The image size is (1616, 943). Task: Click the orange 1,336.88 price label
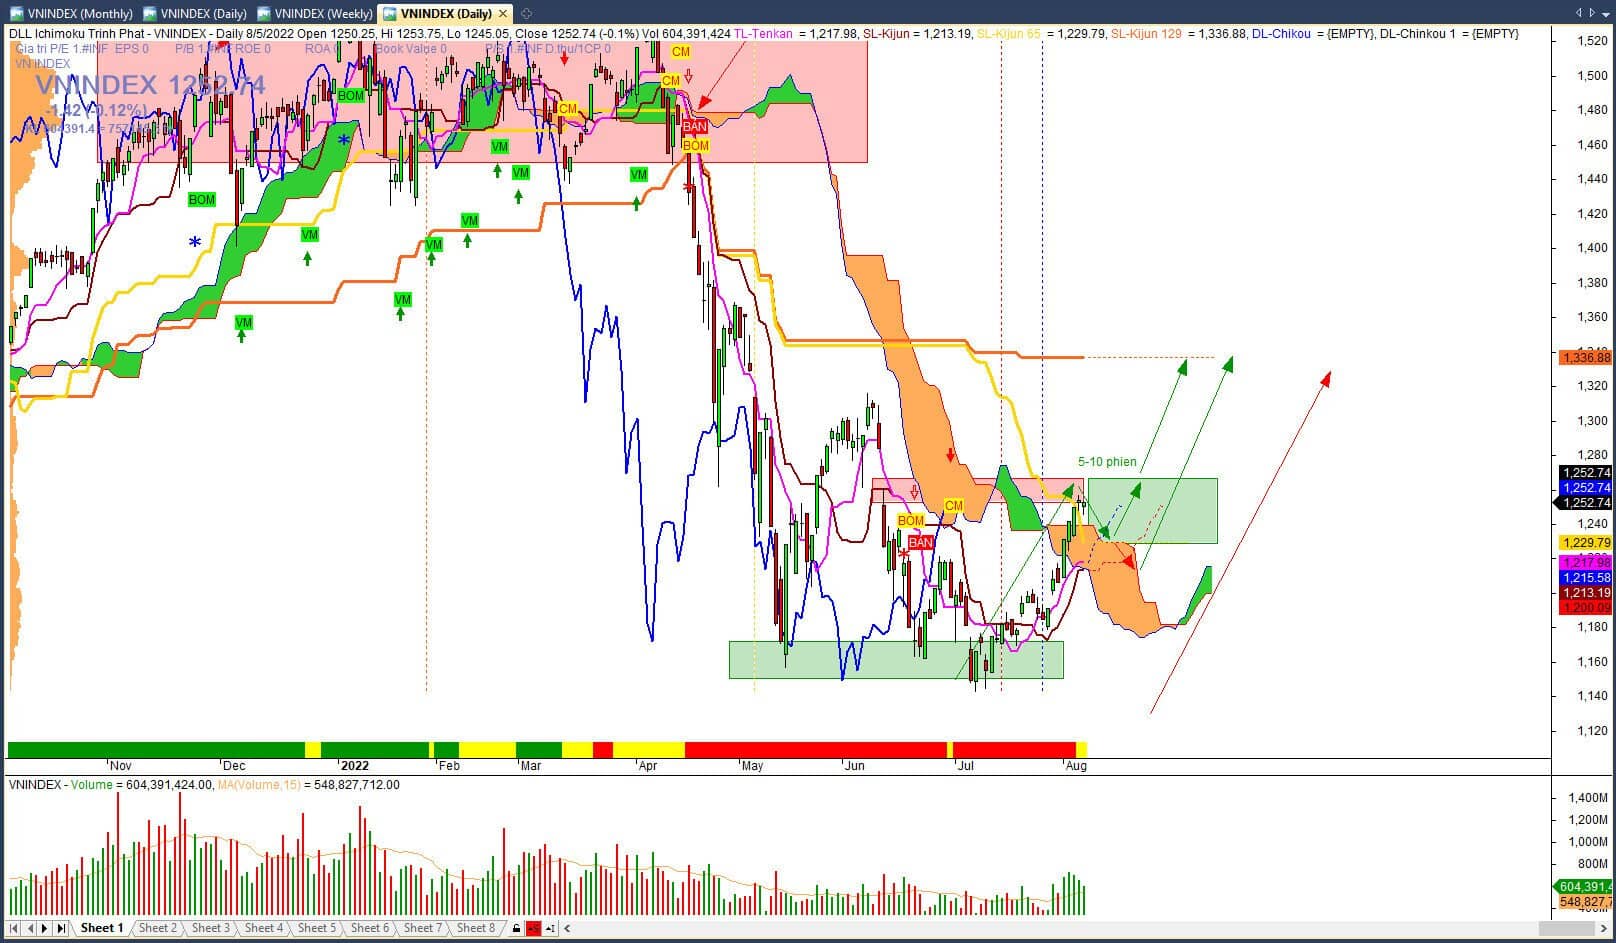tap(1585, 358)
